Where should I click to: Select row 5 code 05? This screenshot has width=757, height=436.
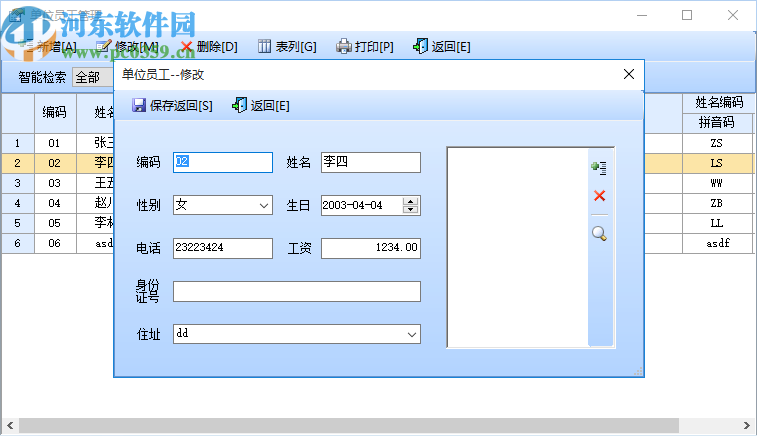54,223
